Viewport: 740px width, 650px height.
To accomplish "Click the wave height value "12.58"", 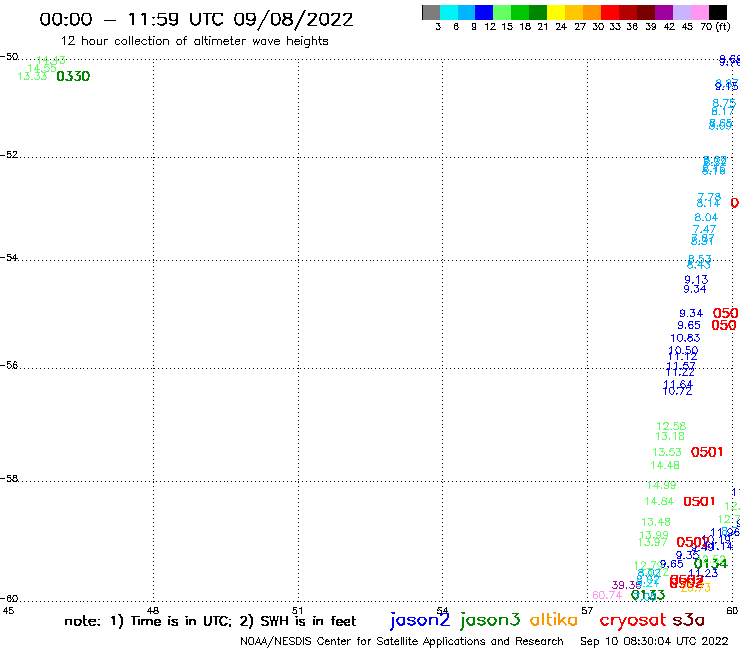I will (x=671, y=426).
